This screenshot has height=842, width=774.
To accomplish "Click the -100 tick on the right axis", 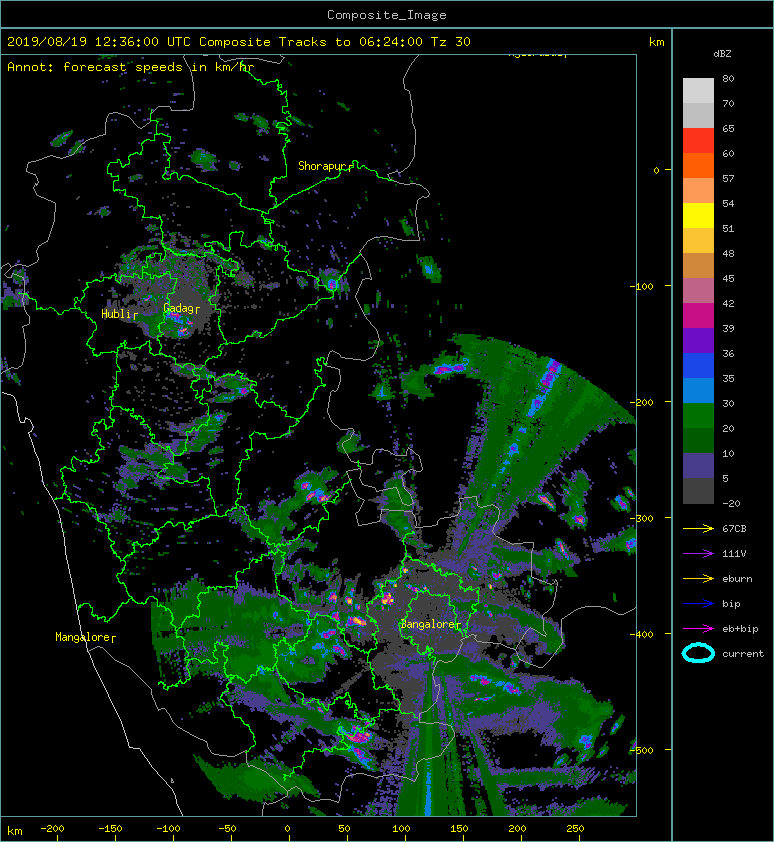I will 642,286.
